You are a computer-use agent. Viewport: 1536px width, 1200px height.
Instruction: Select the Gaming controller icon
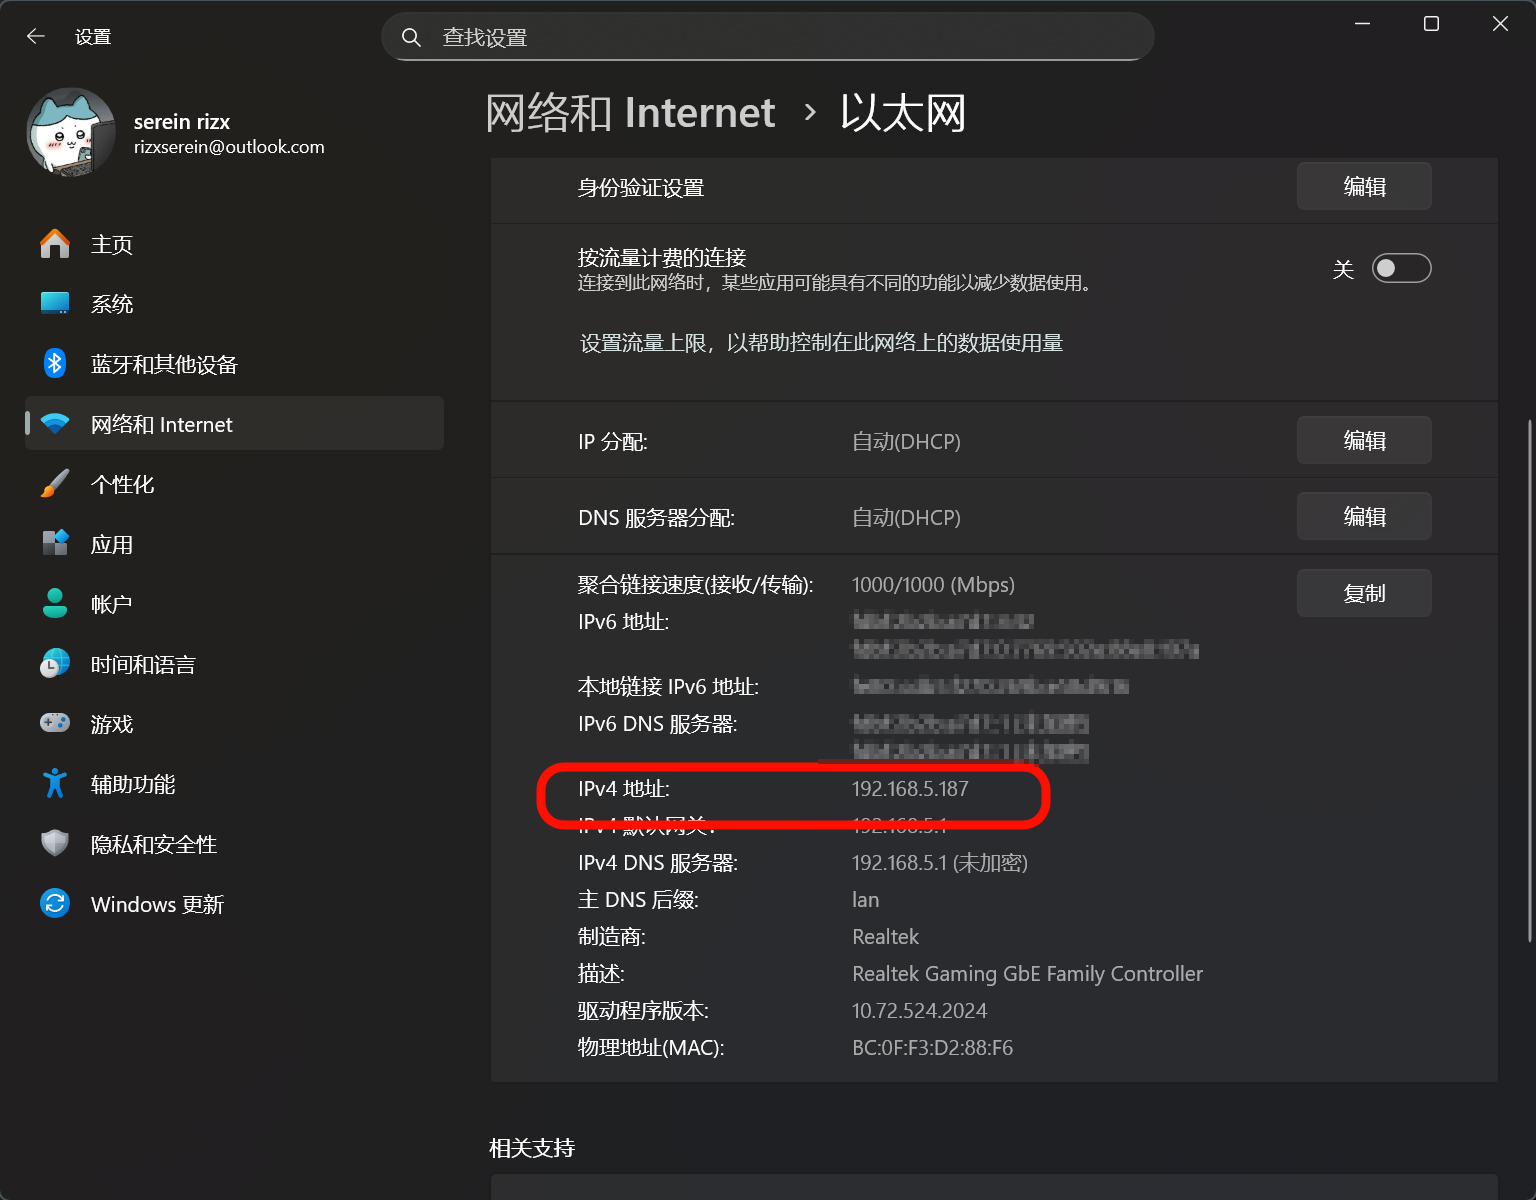coord(55,723)
